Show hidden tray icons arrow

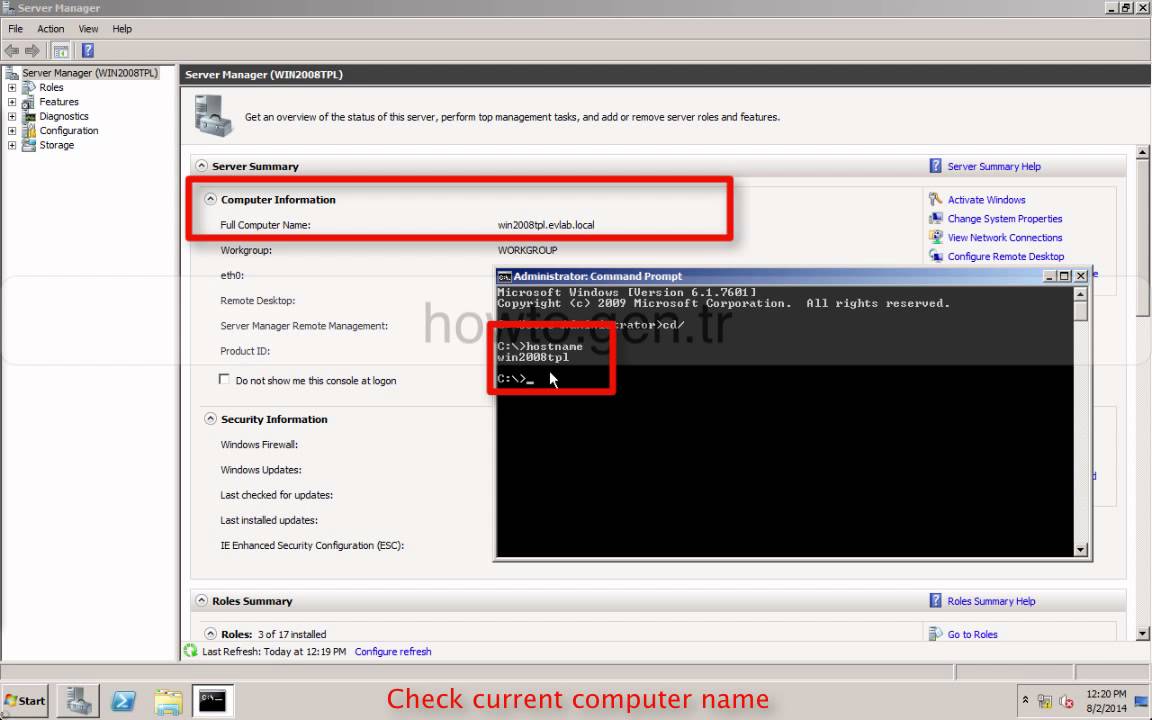click(x=1025, y=700)
